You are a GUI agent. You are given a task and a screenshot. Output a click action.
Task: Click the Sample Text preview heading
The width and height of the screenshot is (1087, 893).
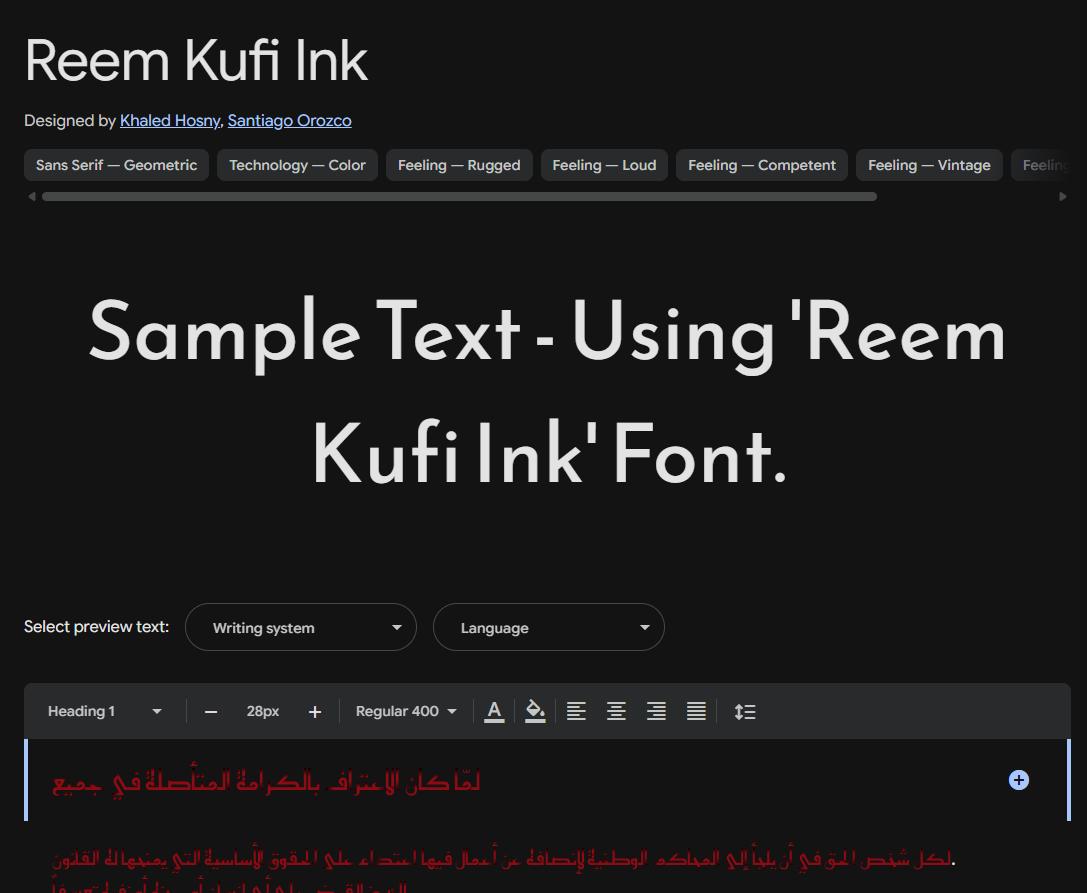point(548,392)
